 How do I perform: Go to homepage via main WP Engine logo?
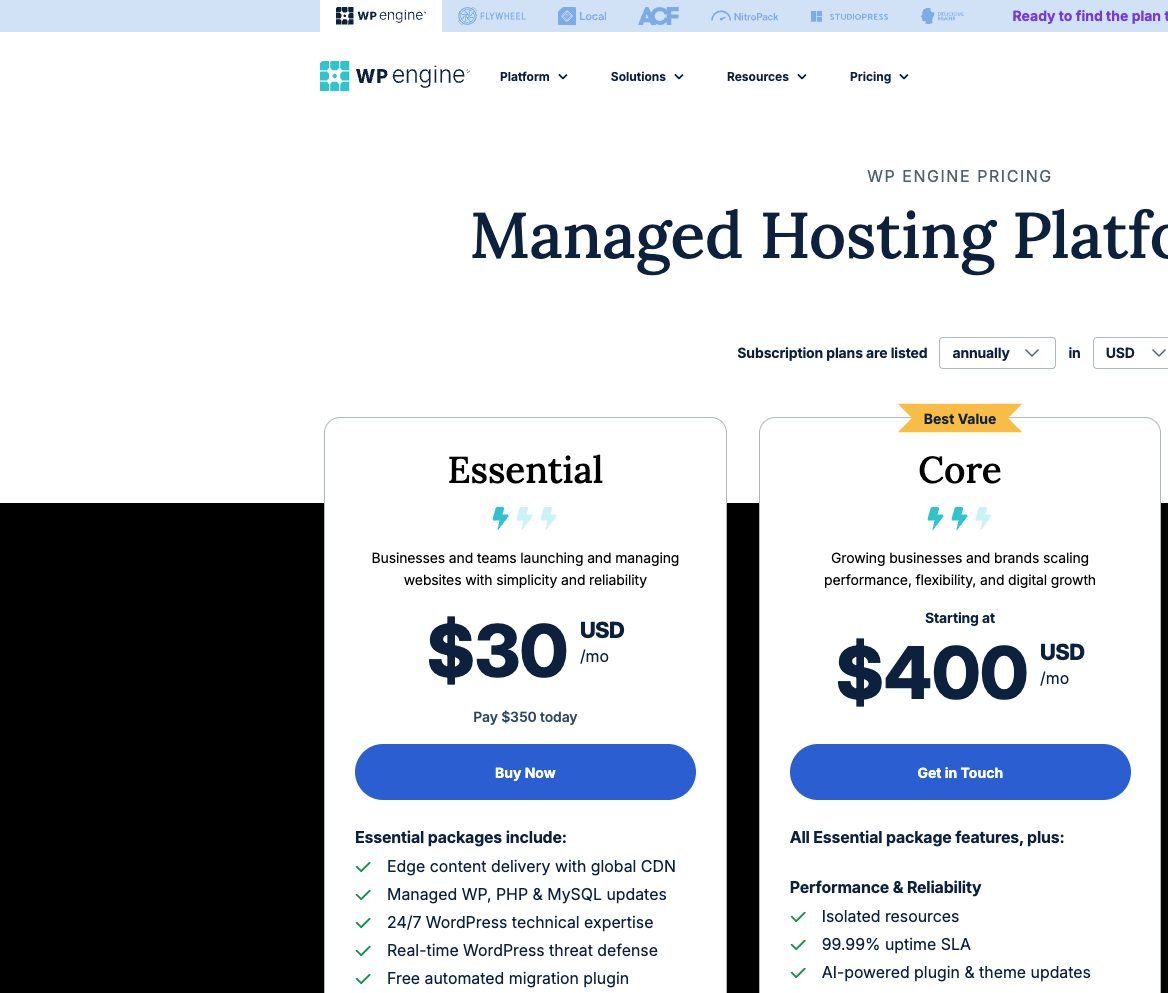click(394, 76)
